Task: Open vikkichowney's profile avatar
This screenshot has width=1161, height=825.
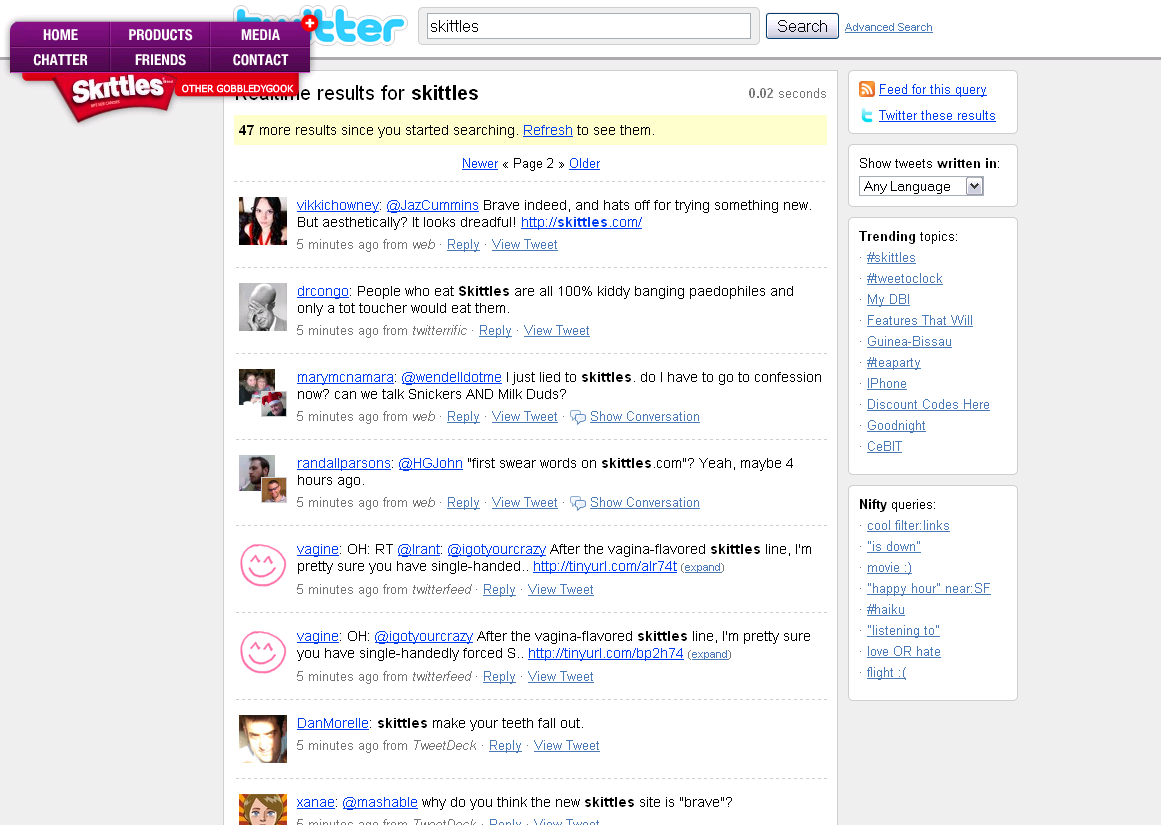Action: tap(263, 221)
